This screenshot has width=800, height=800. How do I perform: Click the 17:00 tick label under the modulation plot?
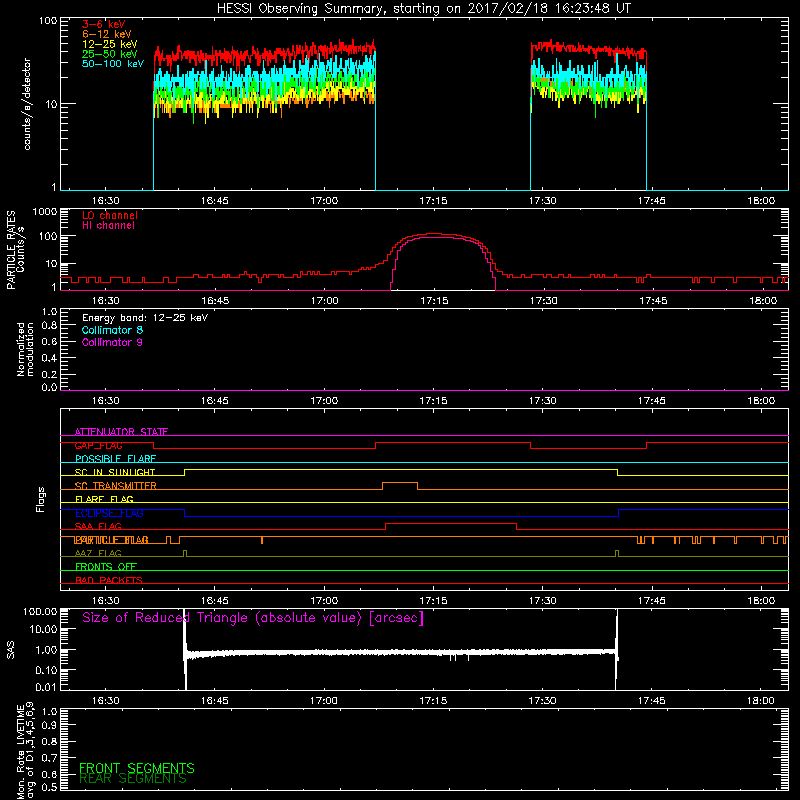pyautogui.click(x=324, y=401)
